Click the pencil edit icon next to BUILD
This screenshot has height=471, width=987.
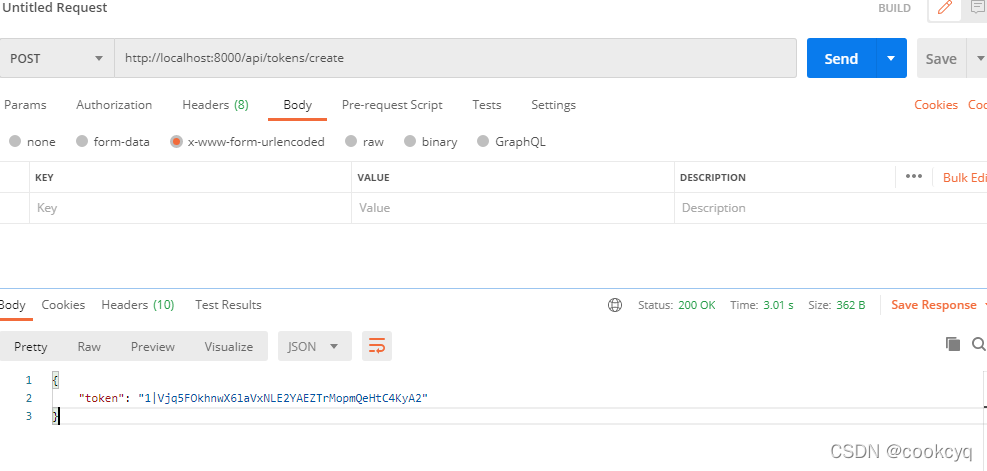point(945,8)
